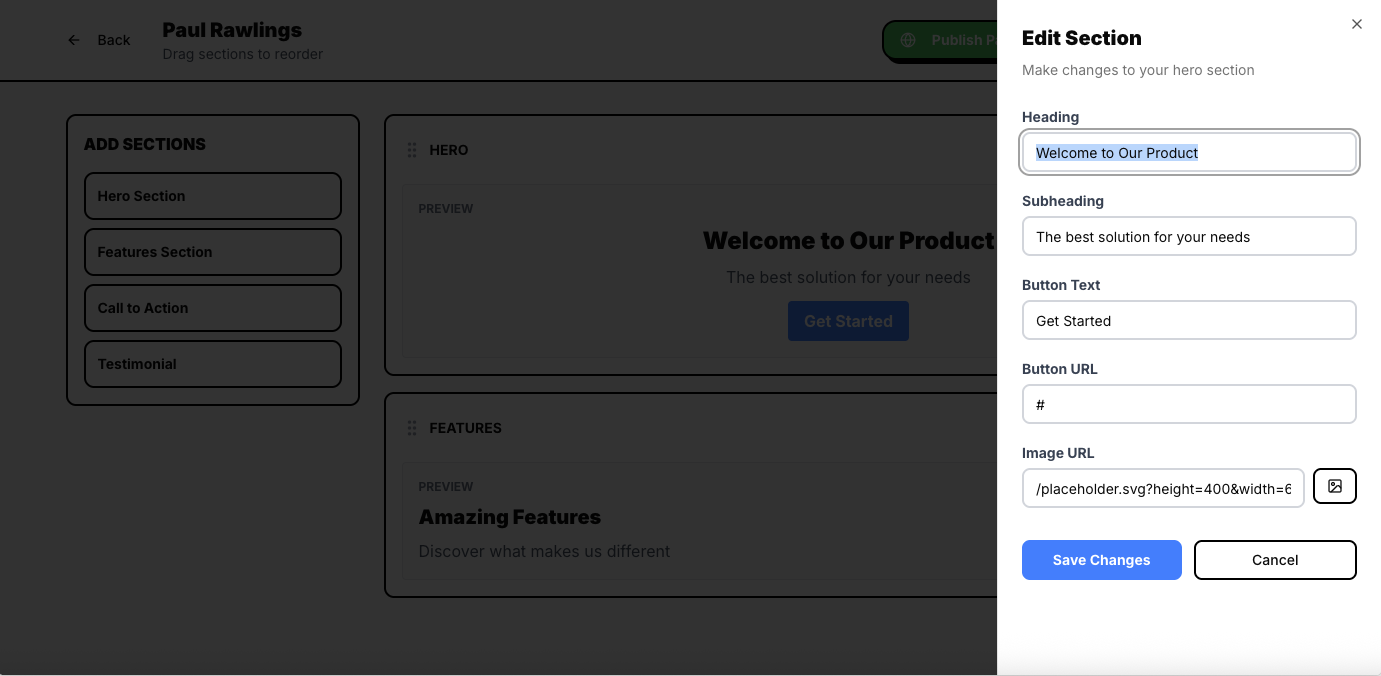Add a Features Section

point(212,252)
